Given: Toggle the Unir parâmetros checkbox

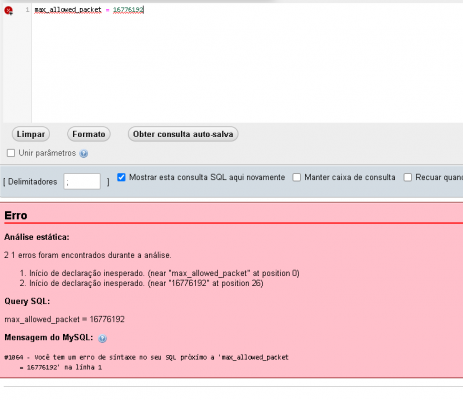Looking at the screenshot, I should click(x=11, y=153).
